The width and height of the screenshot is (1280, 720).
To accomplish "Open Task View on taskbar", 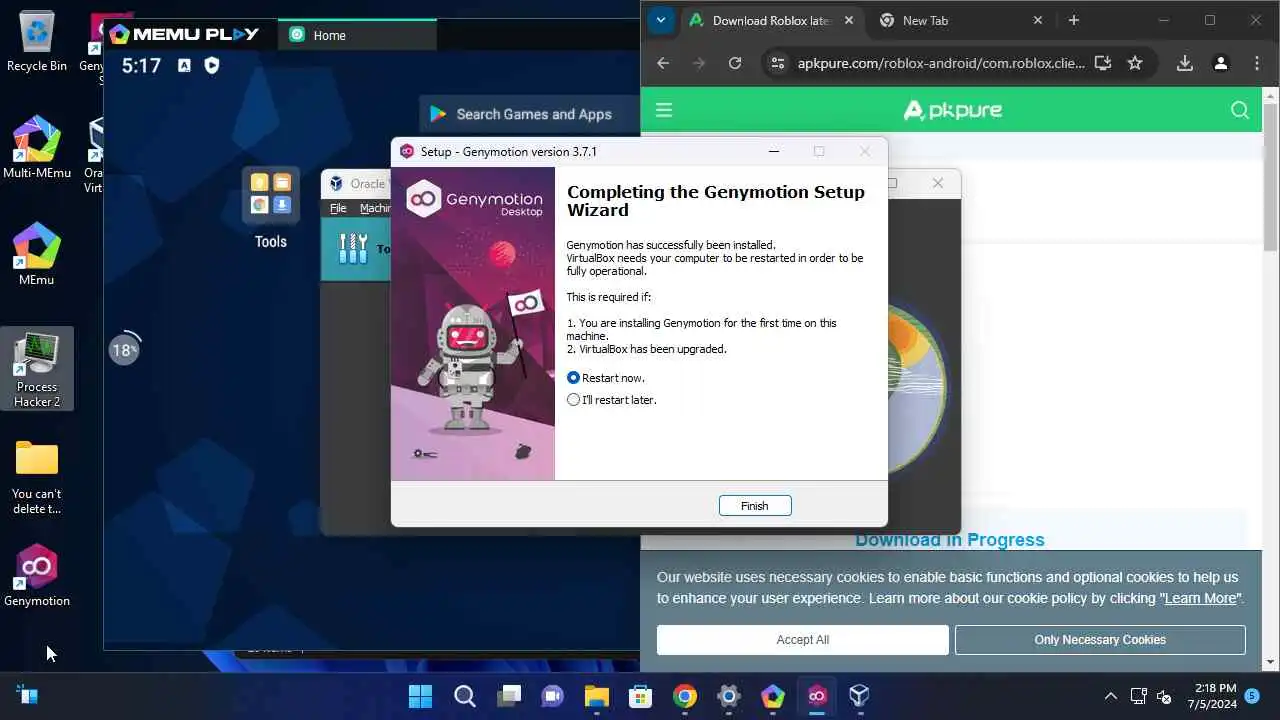I will [x=509, y=696].
